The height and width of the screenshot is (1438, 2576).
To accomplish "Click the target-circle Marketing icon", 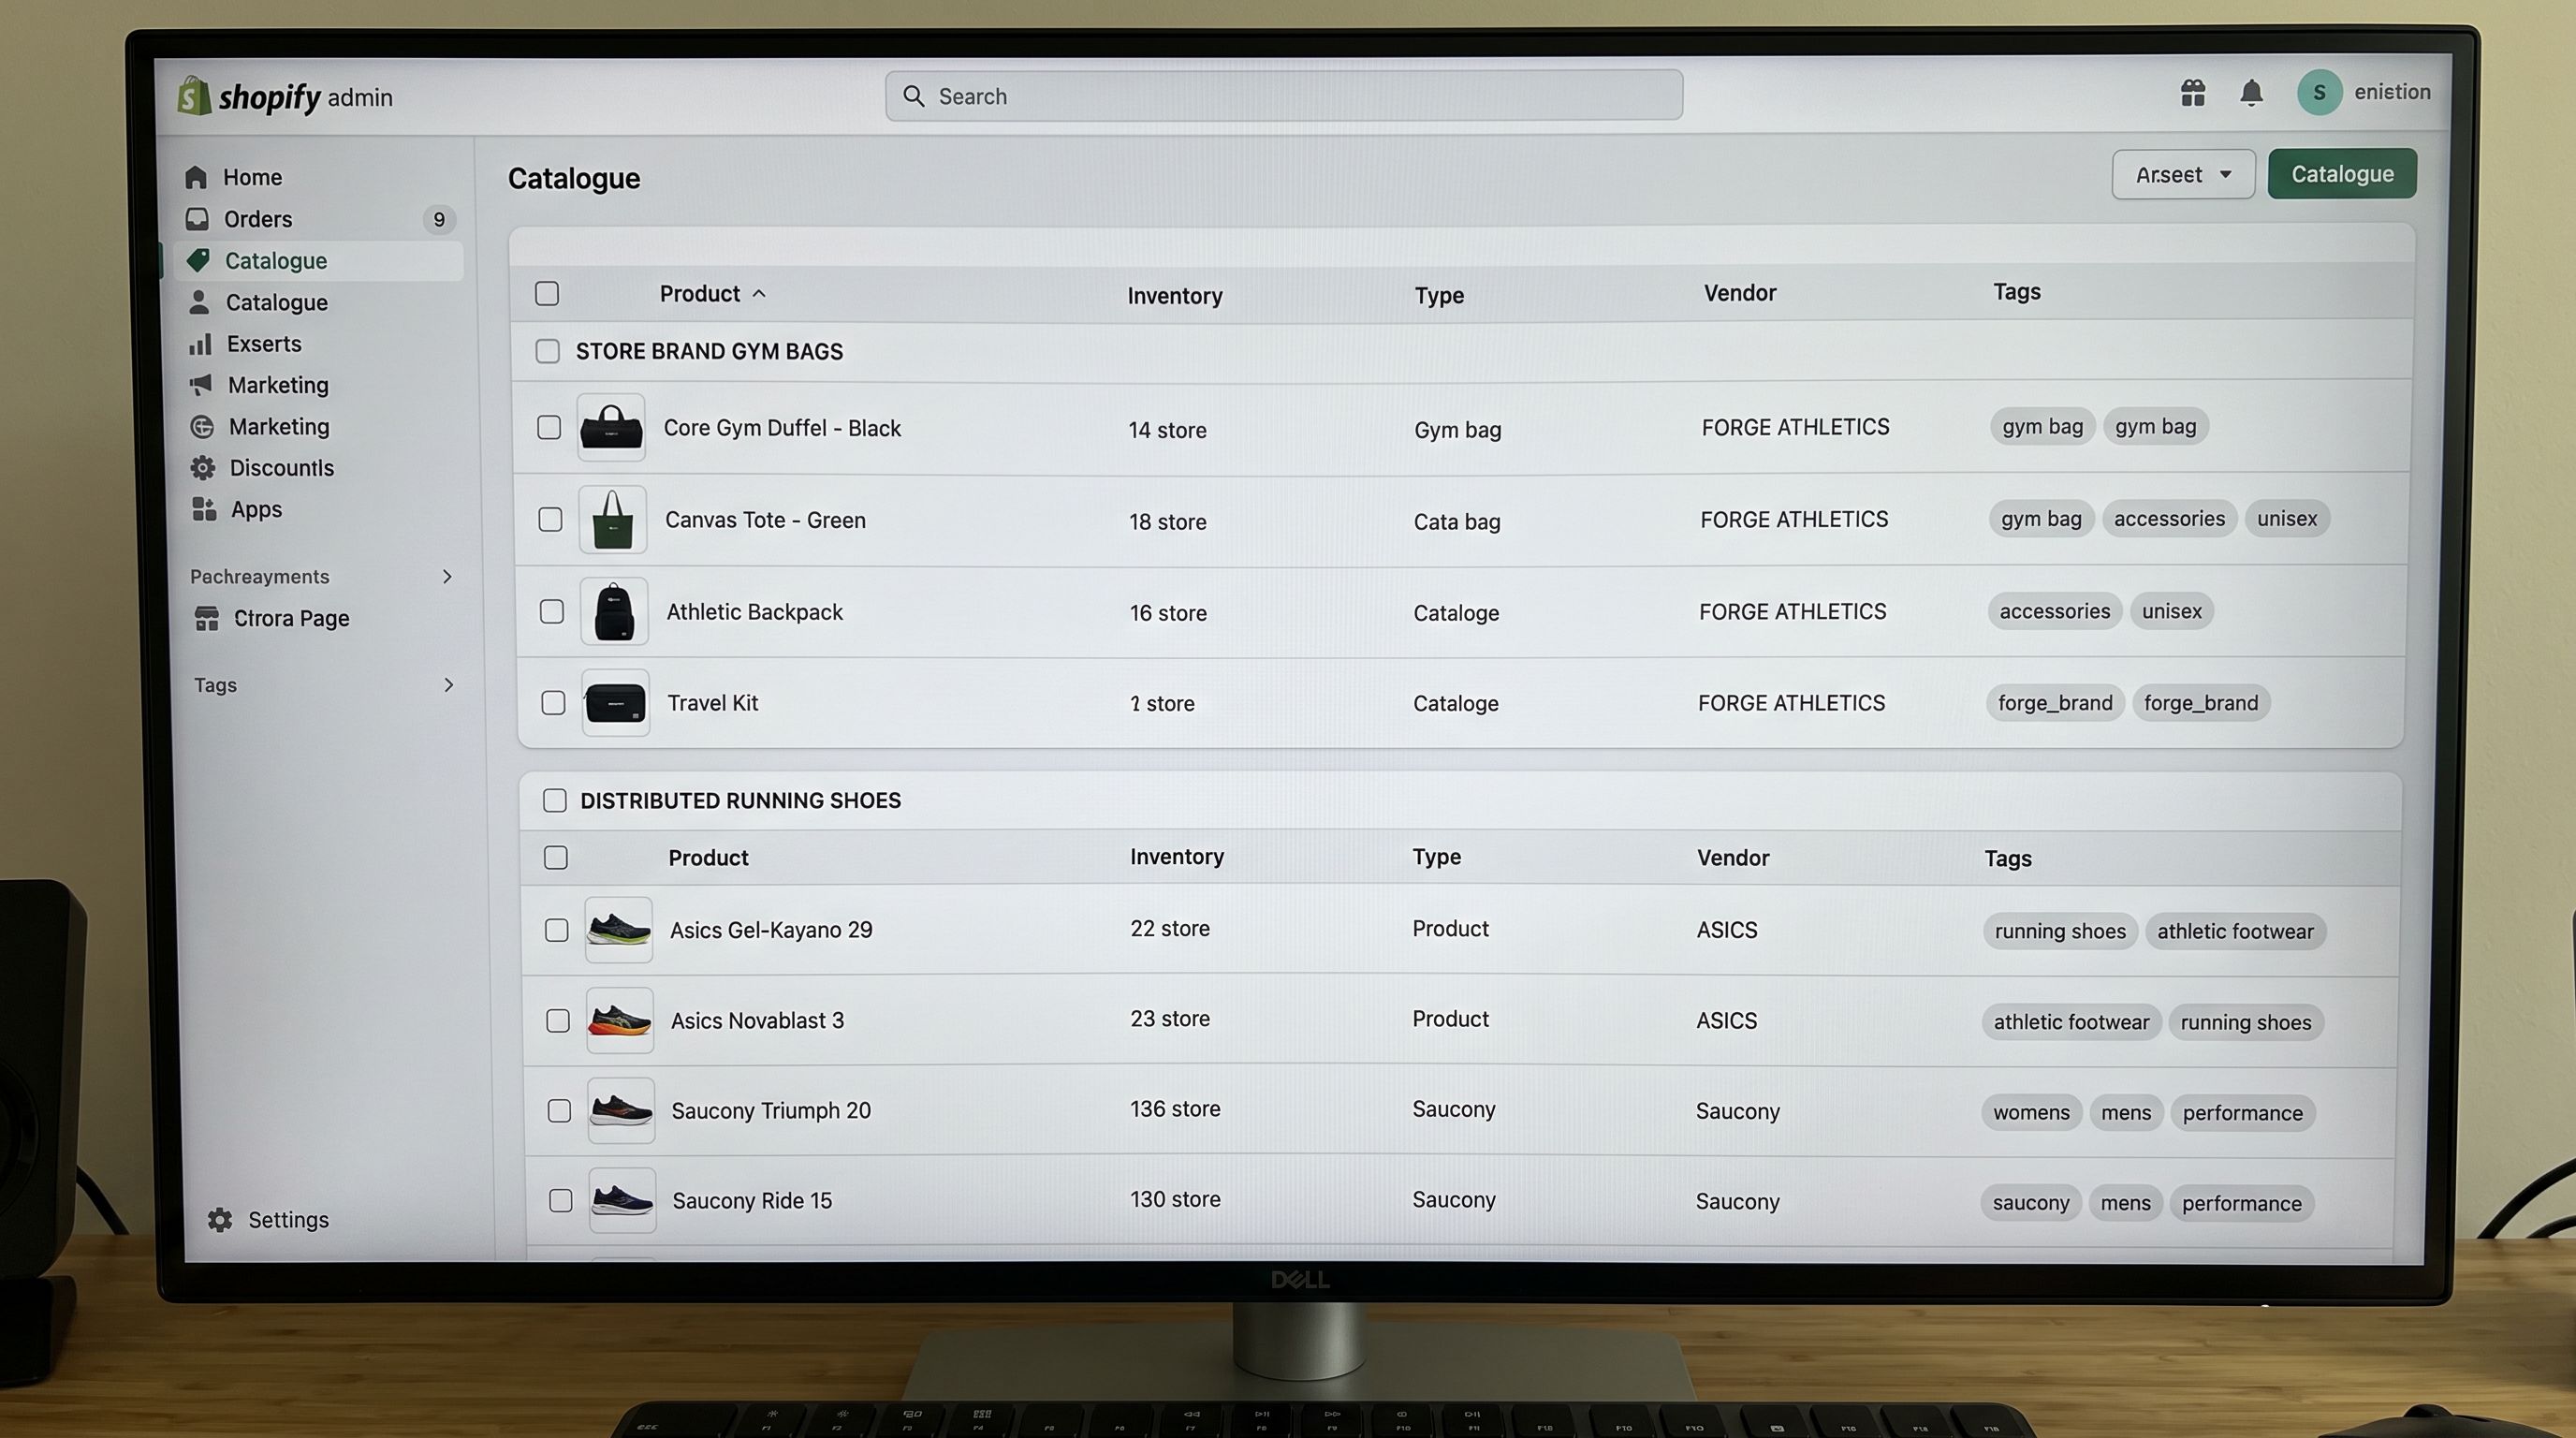I will (x=202, y=426).
